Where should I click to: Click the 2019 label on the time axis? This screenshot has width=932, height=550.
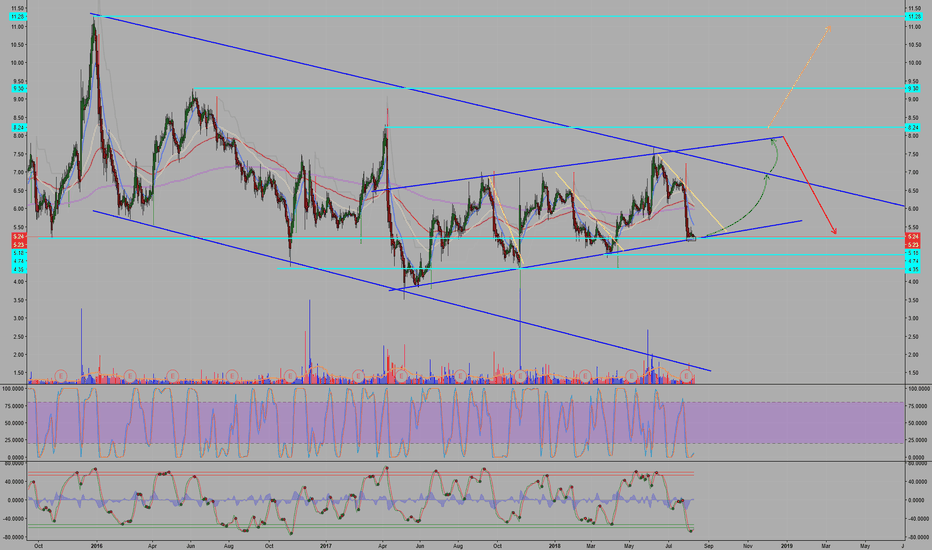786,545
